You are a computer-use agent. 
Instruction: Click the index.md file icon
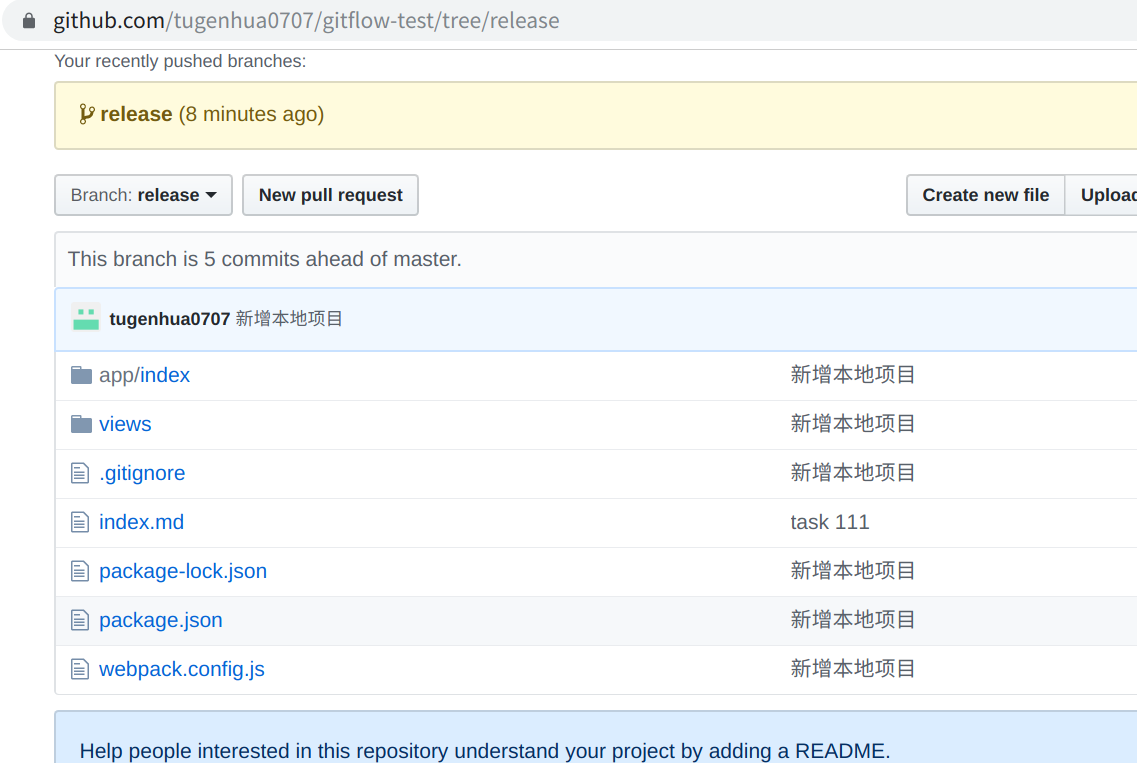click(81, 522)
